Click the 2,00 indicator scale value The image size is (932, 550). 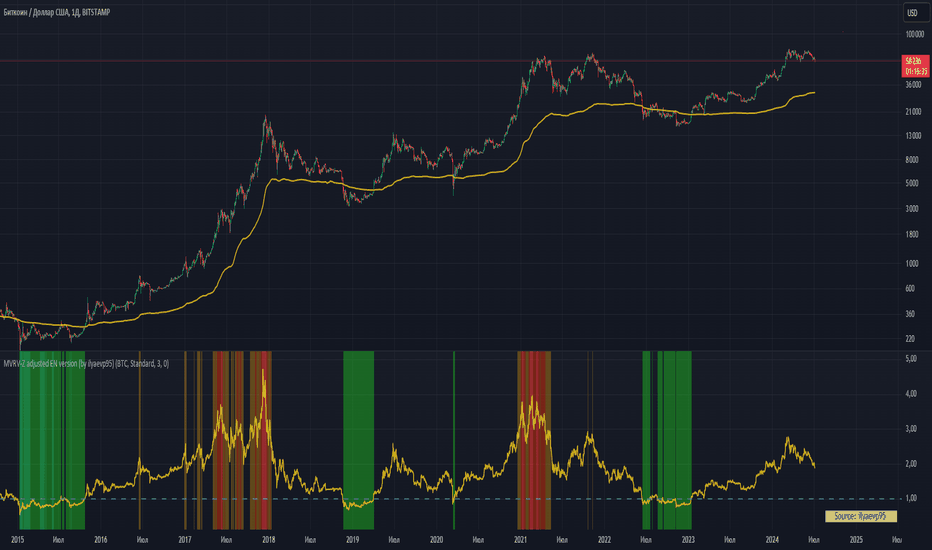click(911, 464)
